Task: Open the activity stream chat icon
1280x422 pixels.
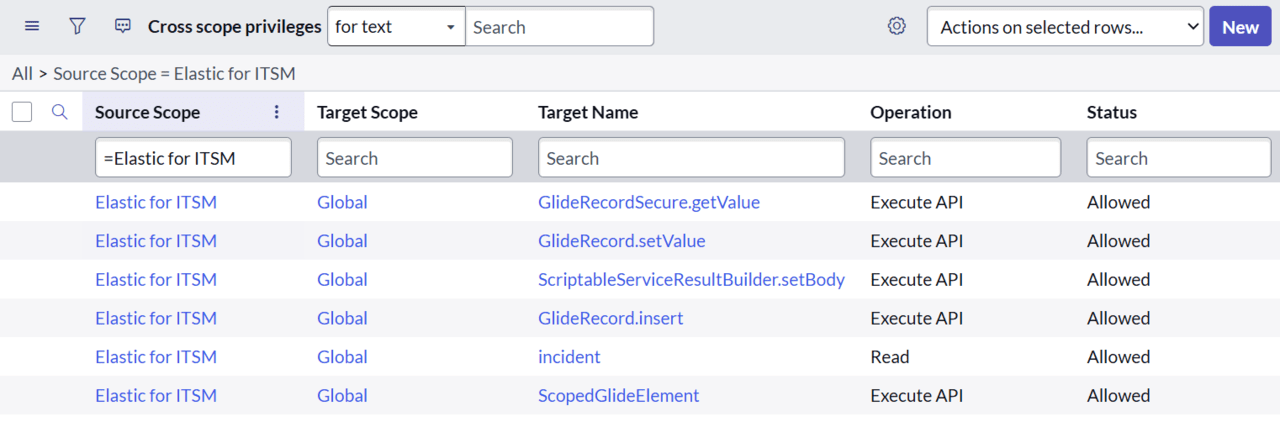Action: click(x=123, y=27)
